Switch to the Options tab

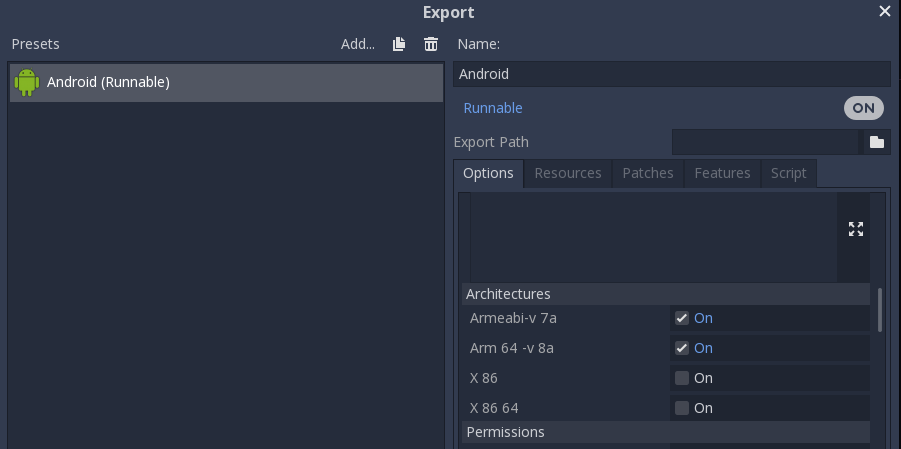[488, 173]
